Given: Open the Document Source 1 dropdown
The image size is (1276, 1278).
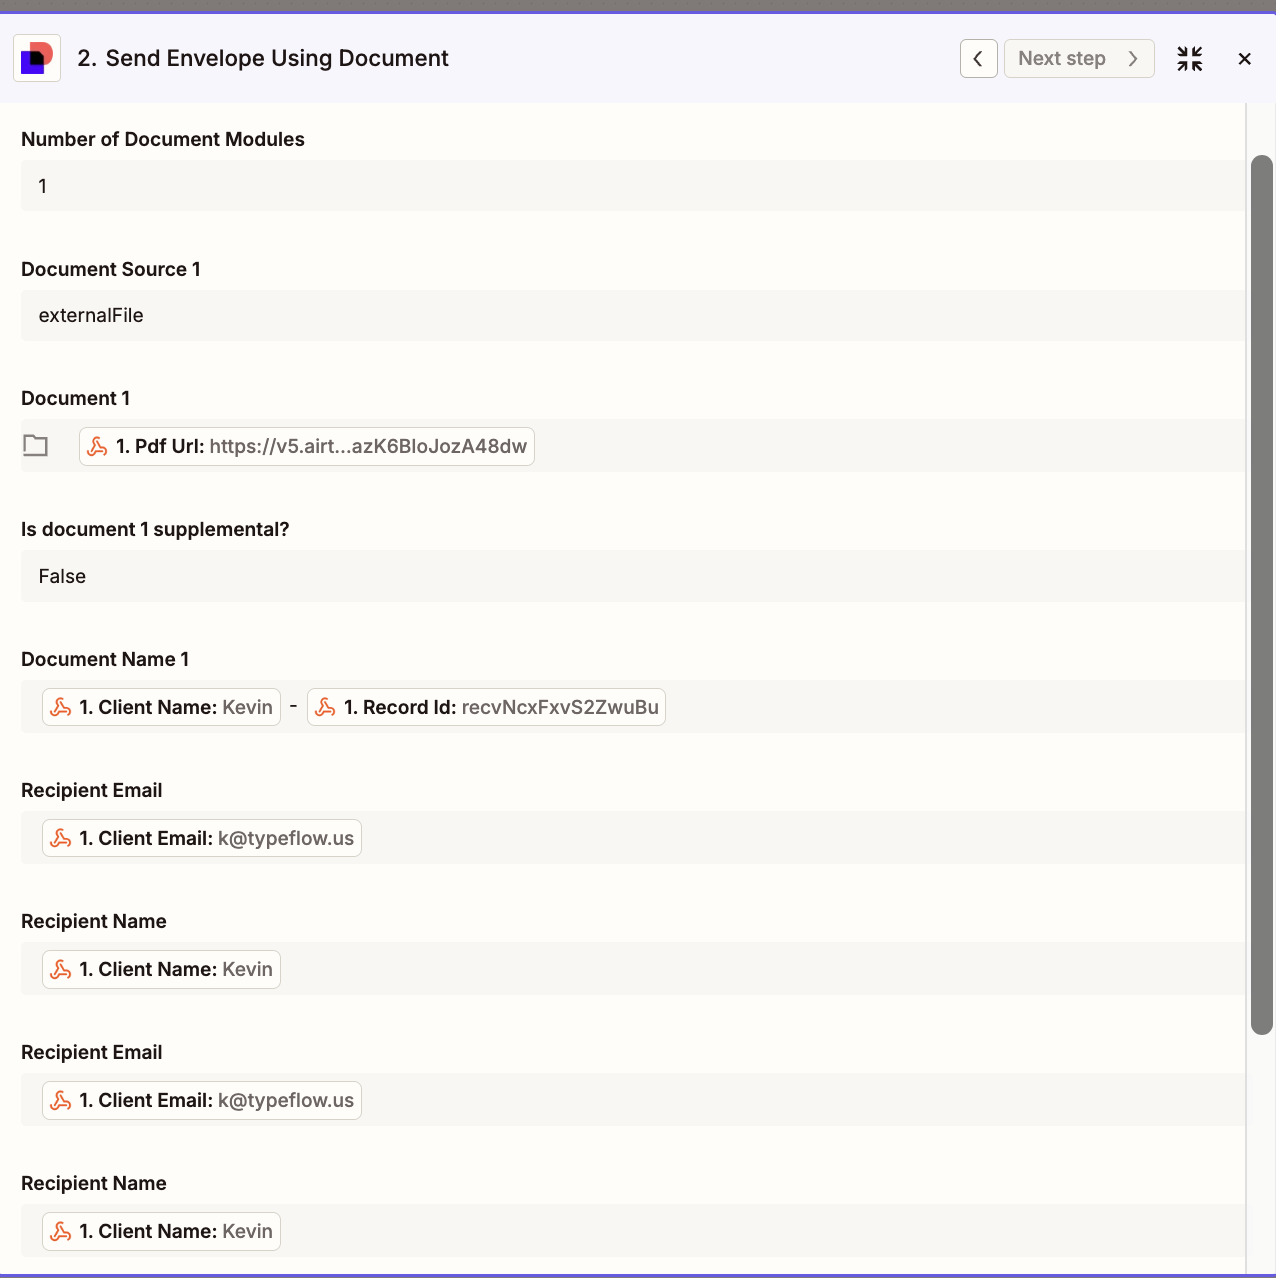Looking at the screenshot, I should coord(630,316).
